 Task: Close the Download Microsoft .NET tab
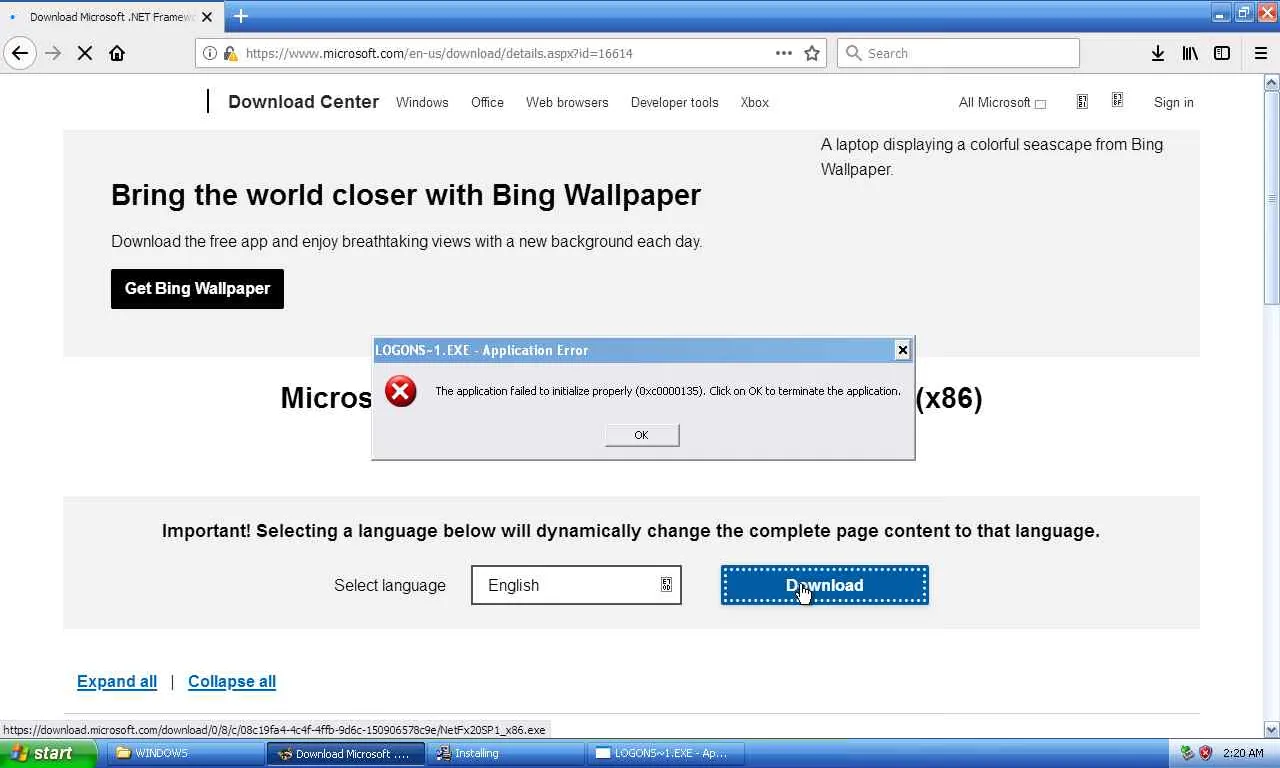coord(207,17)
